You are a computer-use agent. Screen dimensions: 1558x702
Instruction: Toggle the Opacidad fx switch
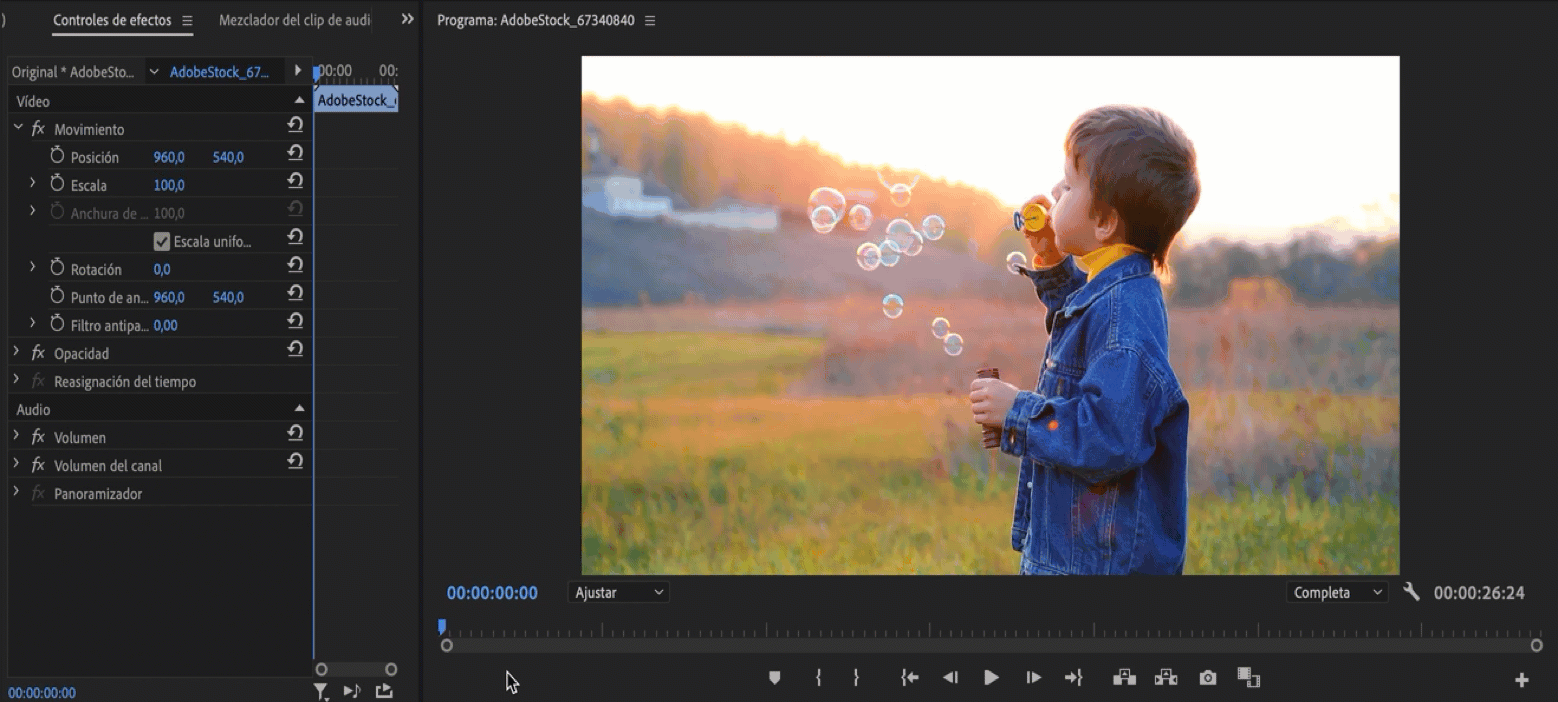pos(38,353)
